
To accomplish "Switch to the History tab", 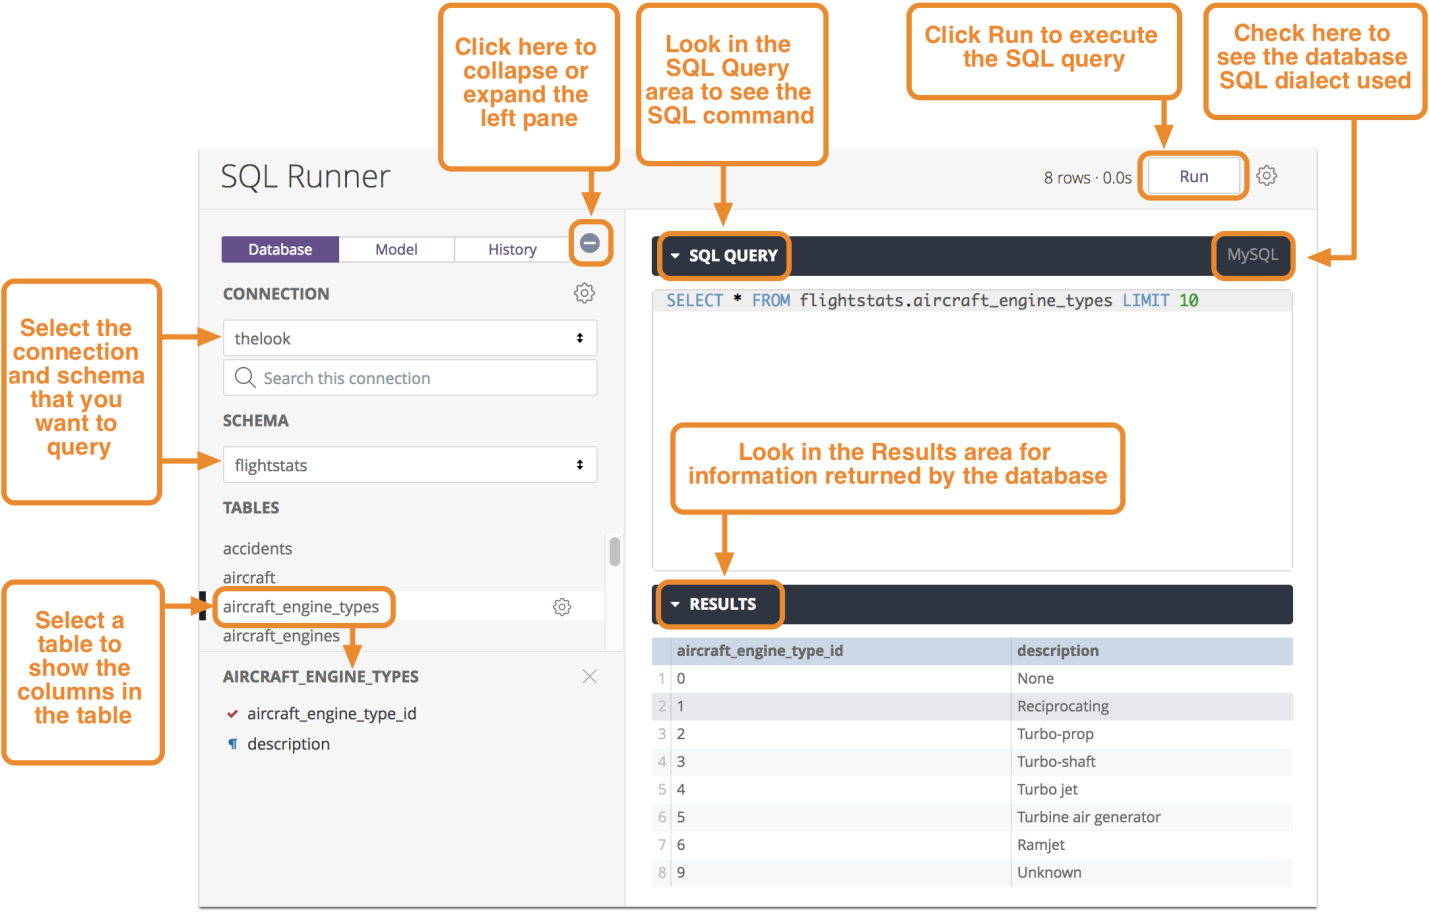I will pos(512,250).
